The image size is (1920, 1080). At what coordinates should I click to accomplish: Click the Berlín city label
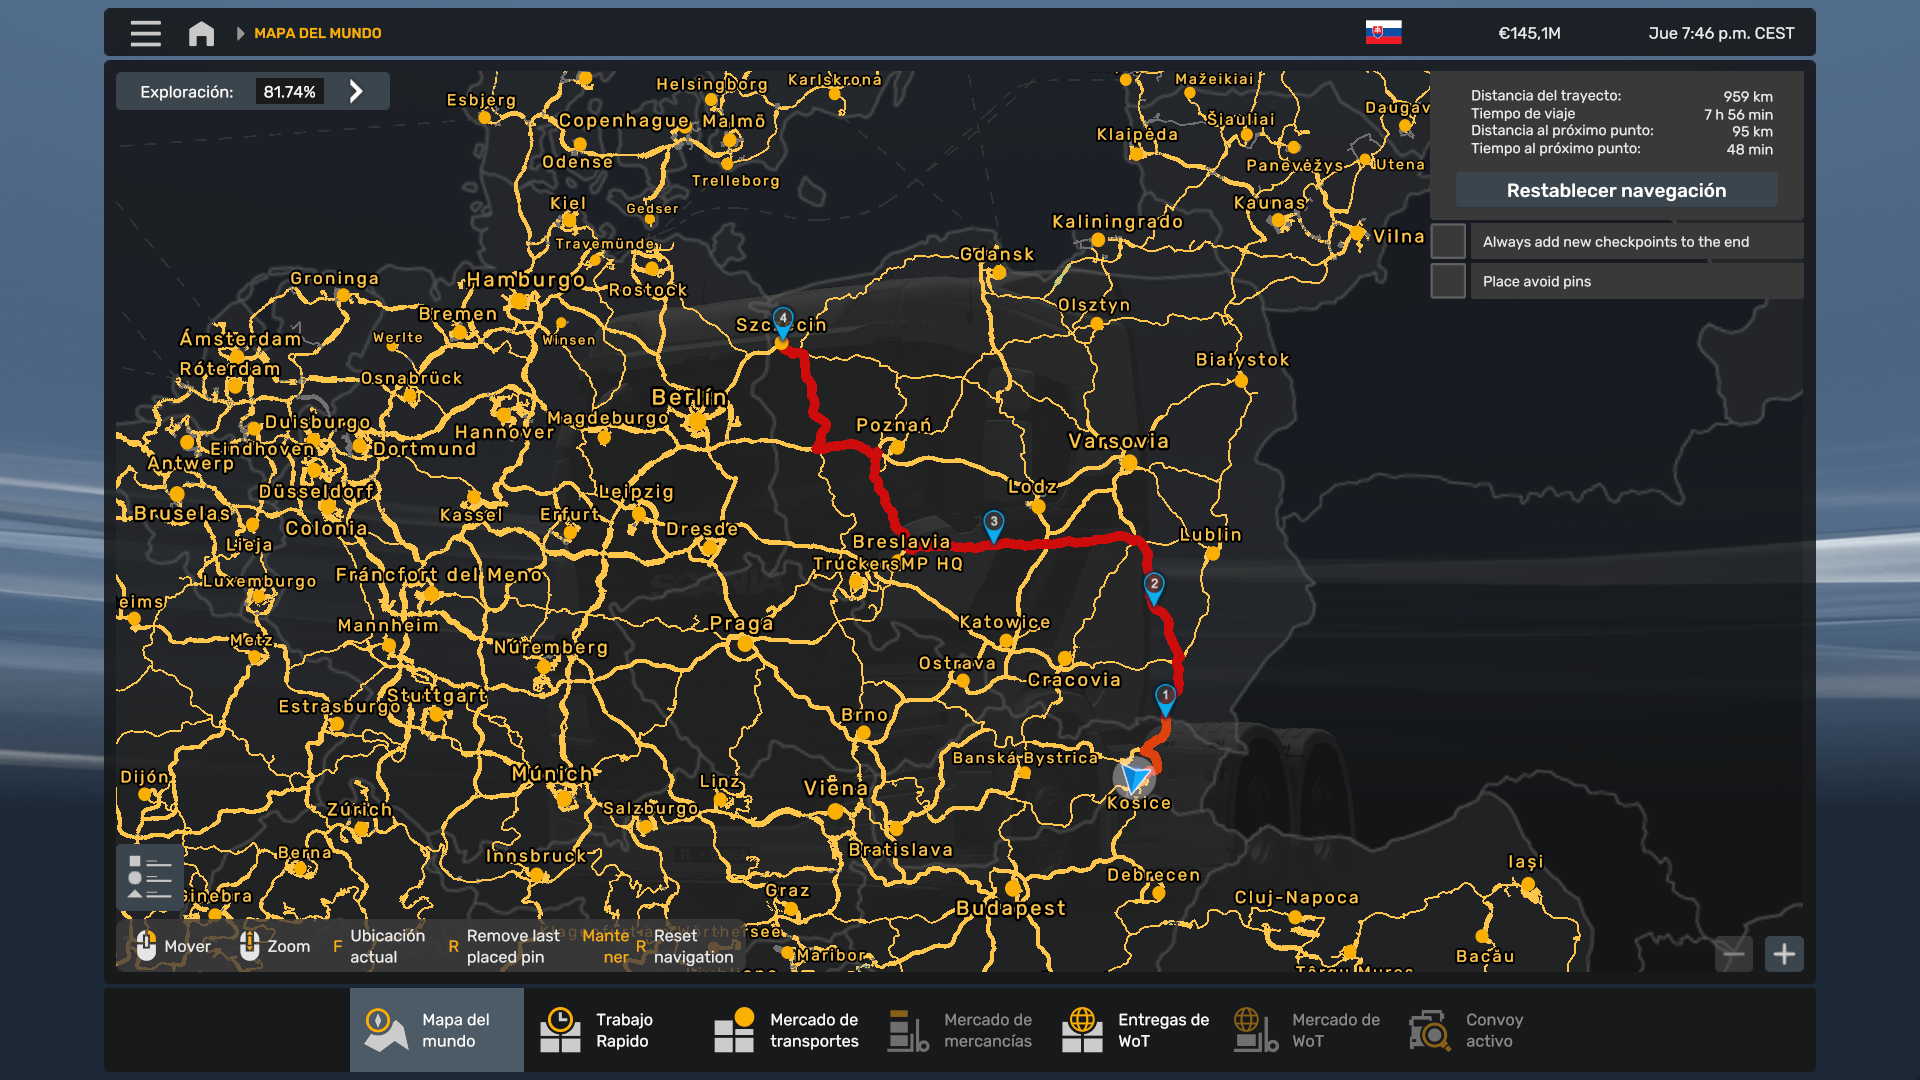(x=689, y=397)
